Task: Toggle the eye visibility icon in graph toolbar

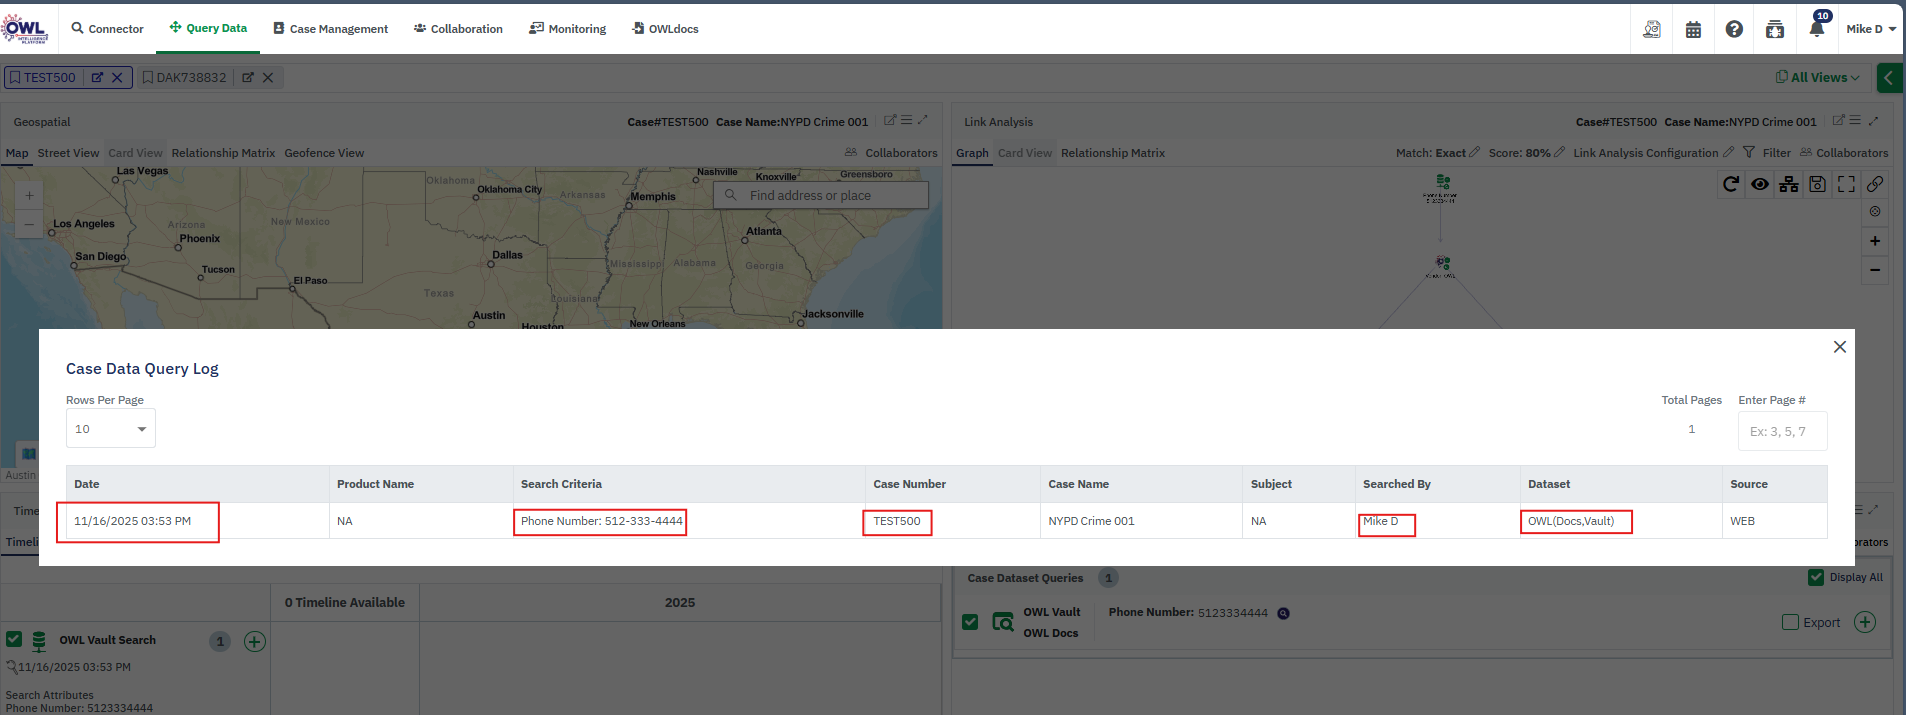Action: [1760, 184]
